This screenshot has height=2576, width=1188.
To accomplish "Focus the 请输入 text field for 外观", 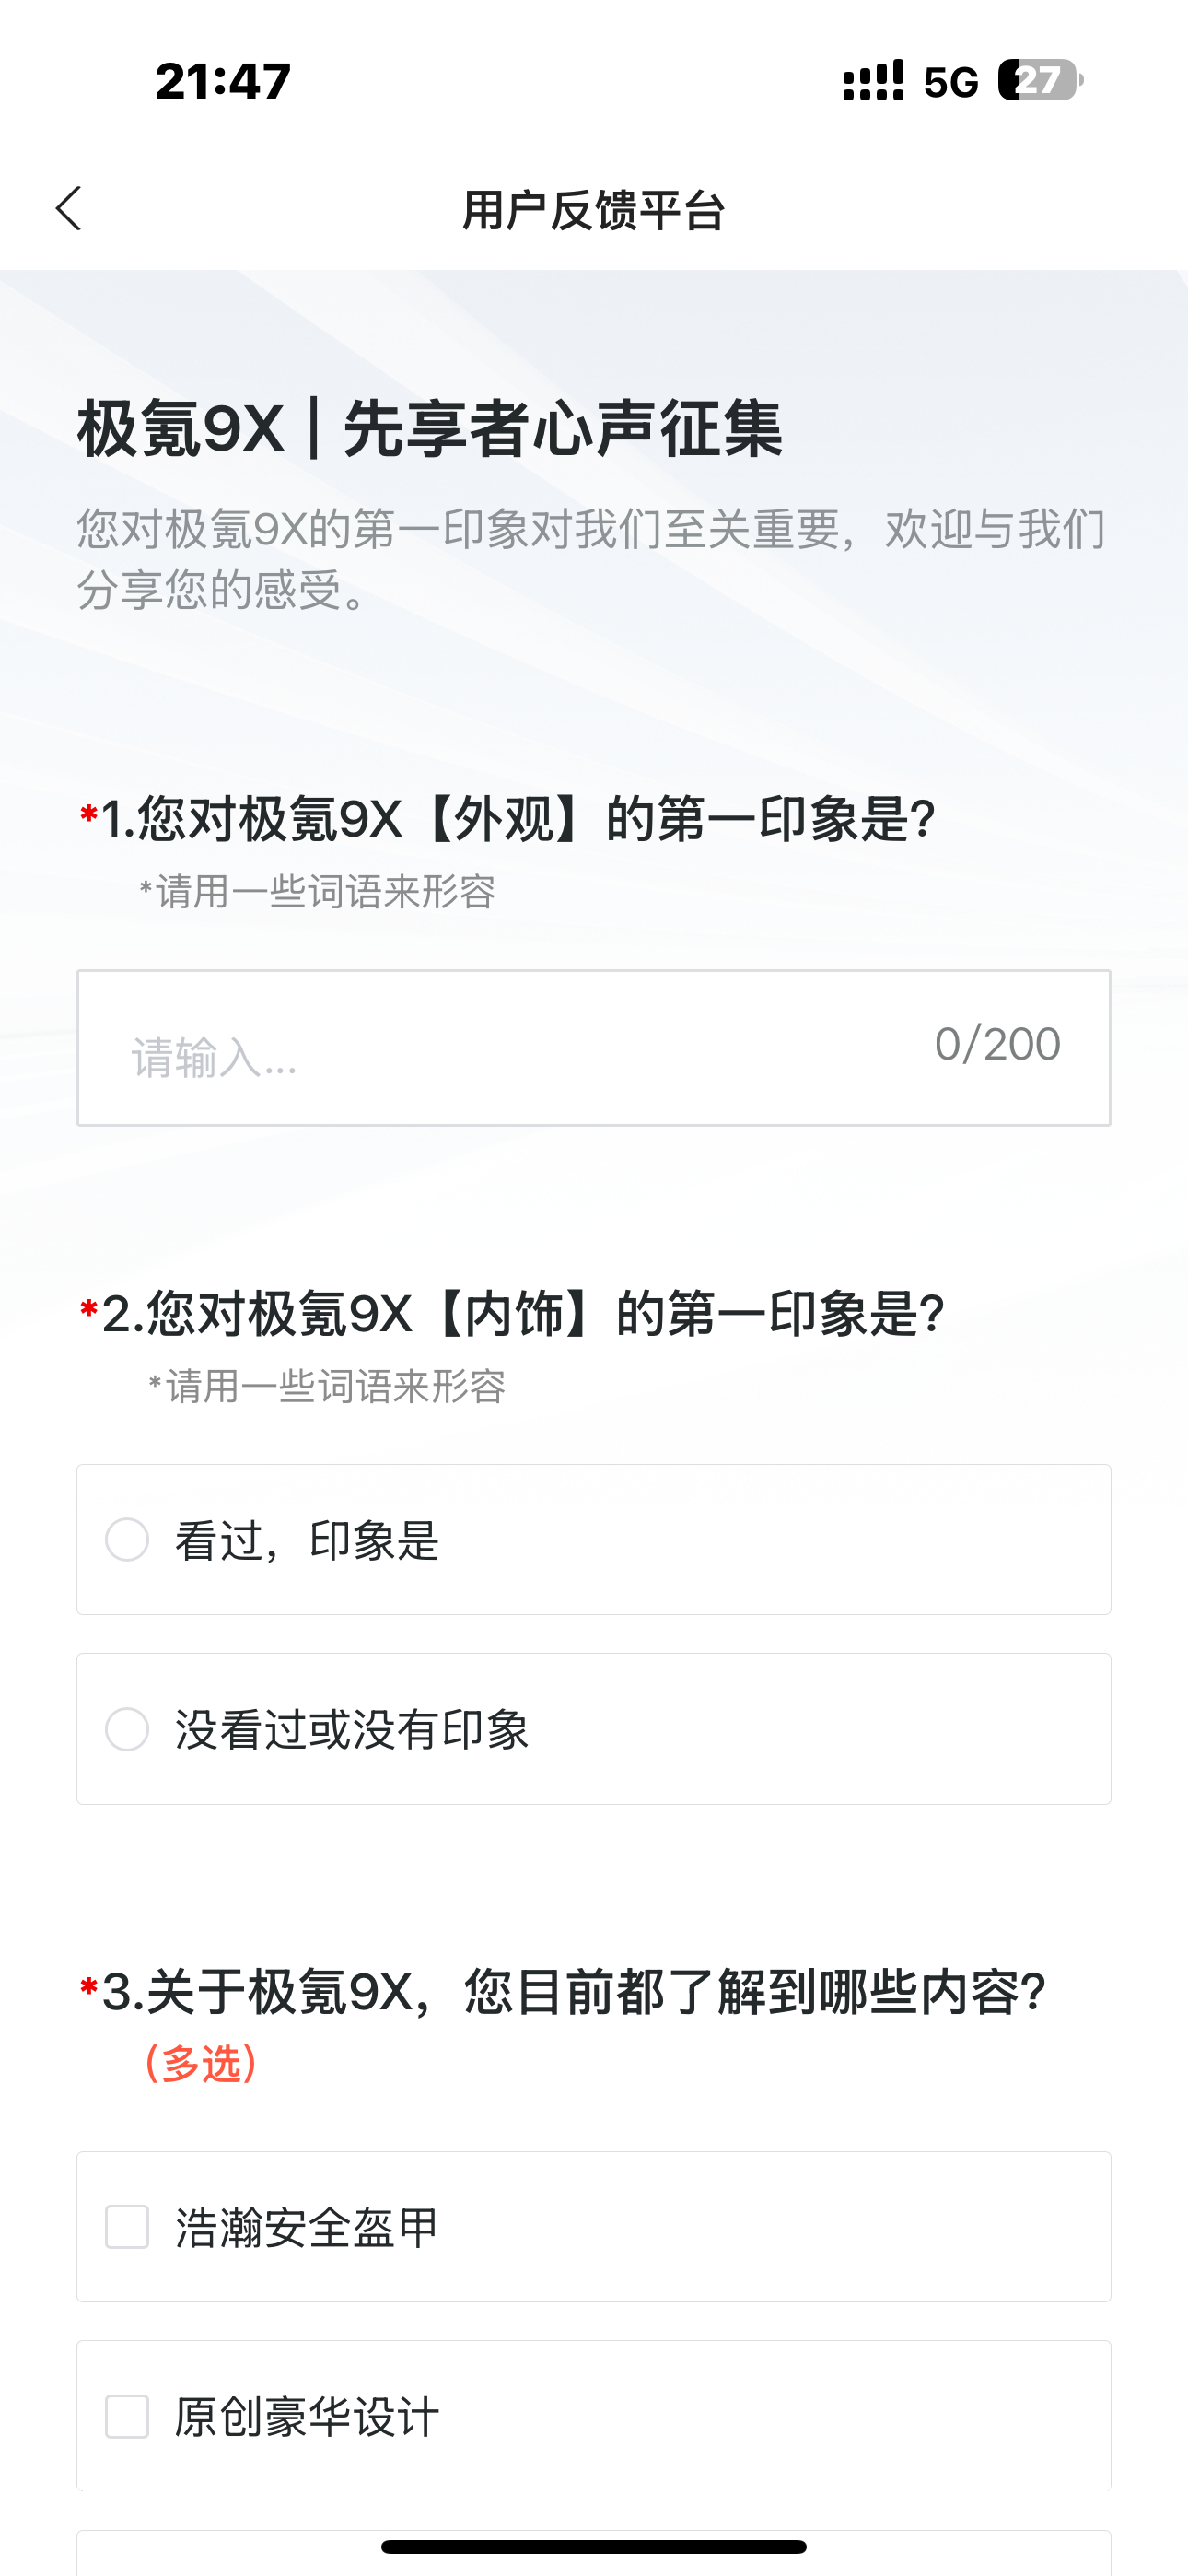I will click(594, 1048).
